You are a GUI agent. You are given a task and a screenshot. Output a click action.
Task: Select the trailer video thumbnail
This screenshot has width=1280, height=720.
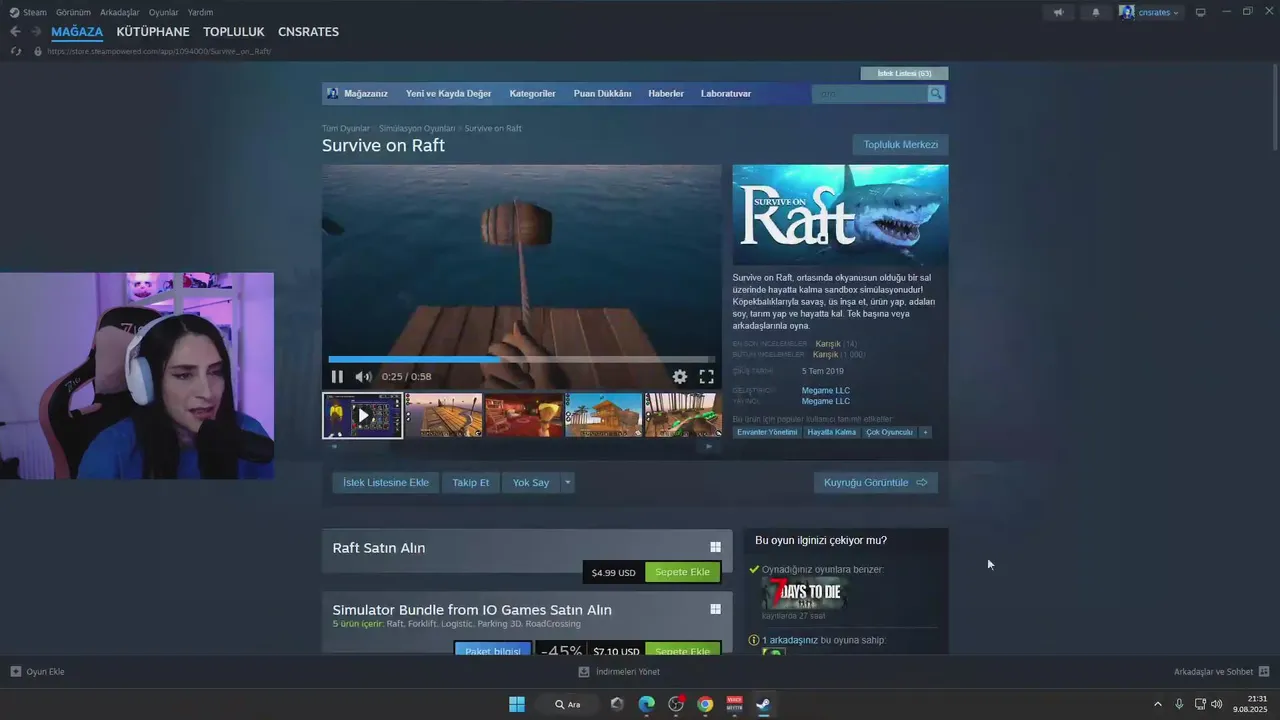pyautogui.click(x=362, y=415)
